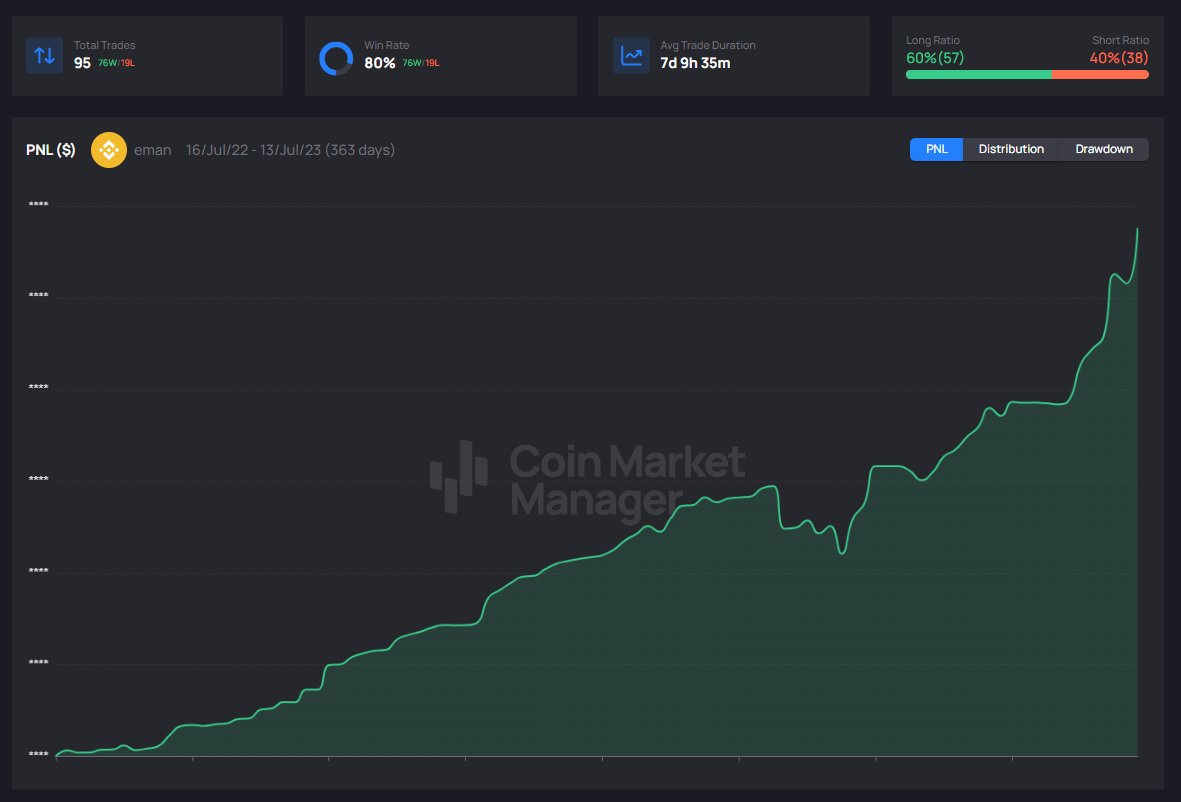The image size is (1181, 802).
Task: Click the PNL ($) chart title
Action: pos(50,150)
